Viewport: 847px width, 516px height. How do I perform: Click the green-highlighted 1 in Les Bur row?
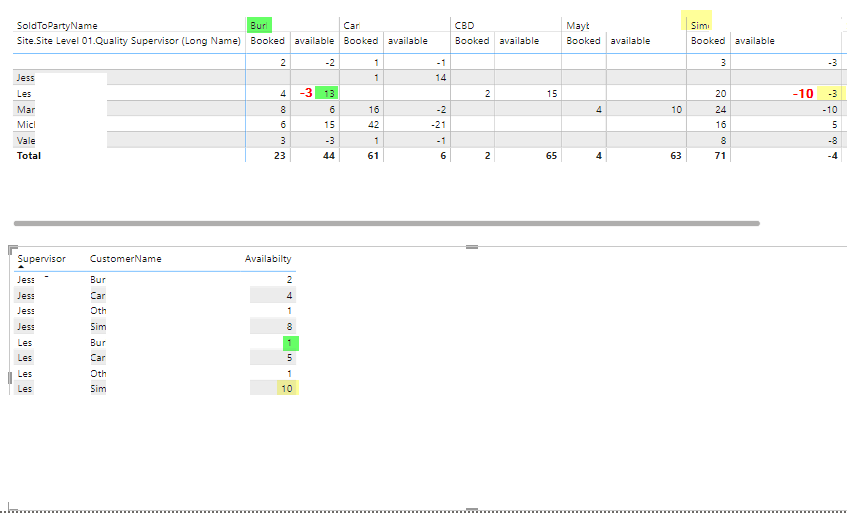(291, 343)
